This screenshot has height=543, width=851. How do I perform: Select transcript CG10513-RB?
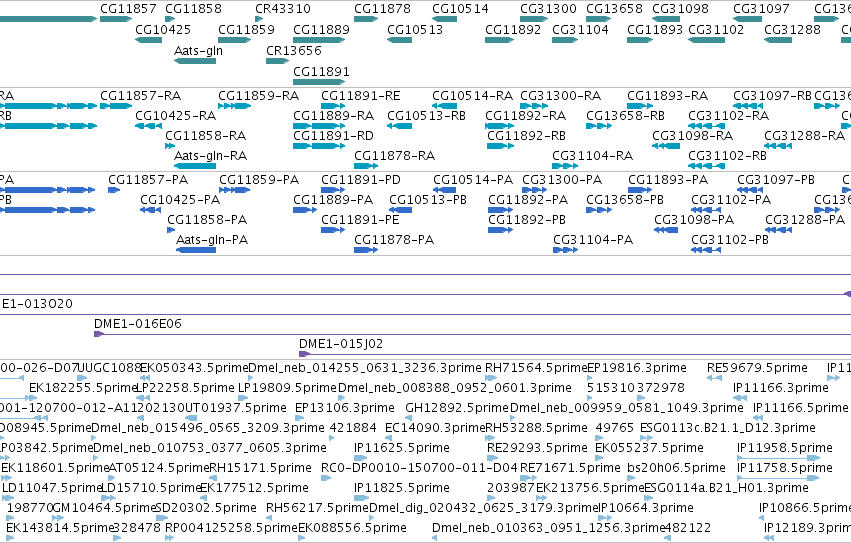[427, 116]
